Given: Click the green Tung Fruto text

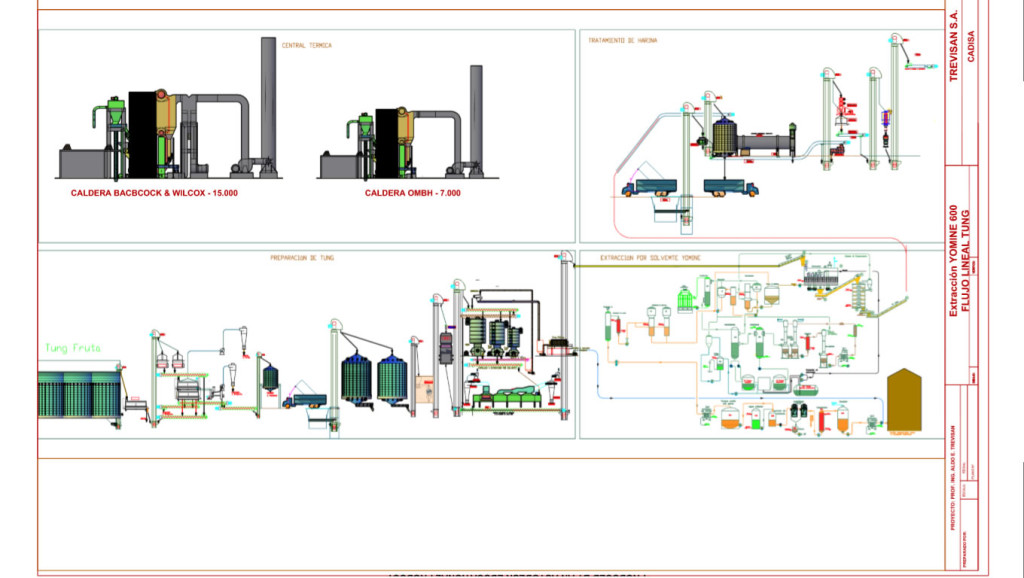Looking at the screenshot, I should (72, 348).
